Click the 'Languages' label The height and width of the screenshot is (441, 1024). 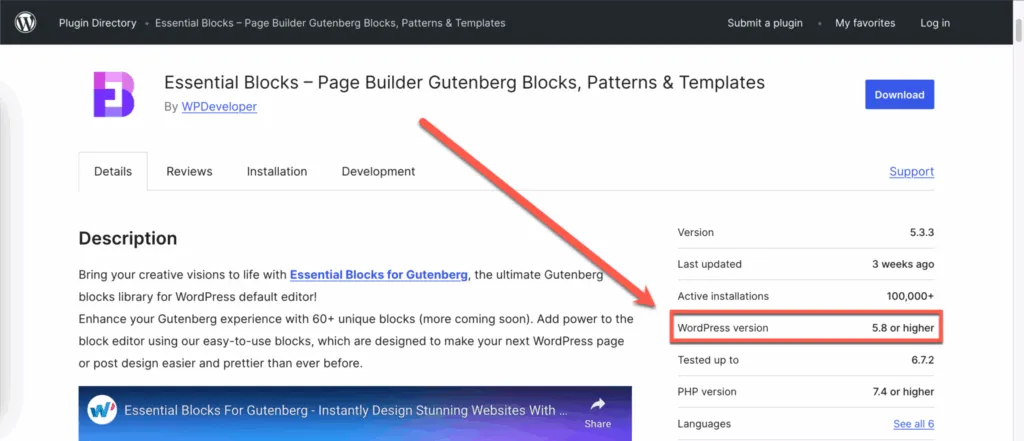[704, 424]
